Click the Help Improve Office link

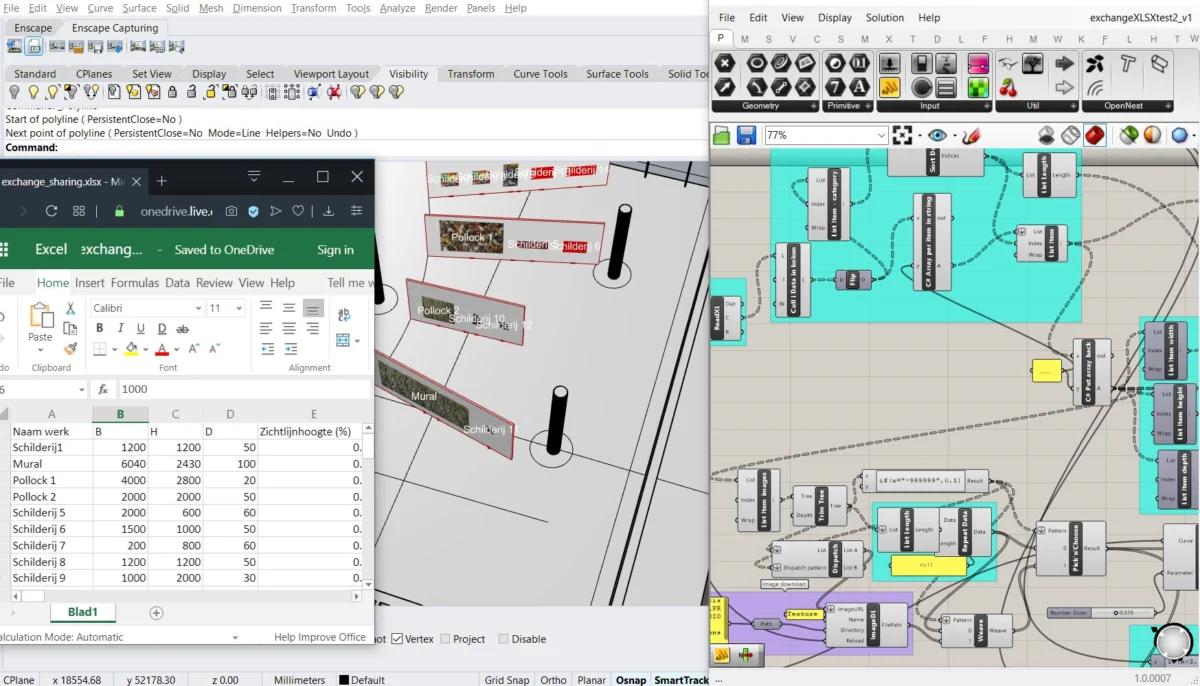click(320, 637)
